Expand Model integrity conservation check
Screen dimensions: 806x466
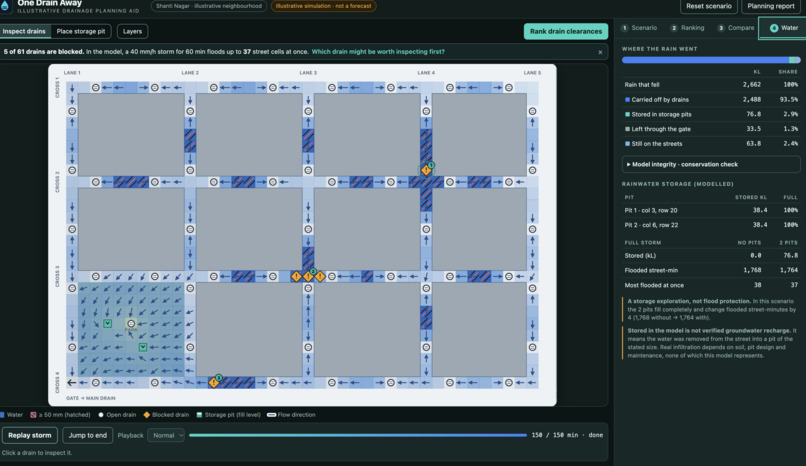[x=711, y=164]
